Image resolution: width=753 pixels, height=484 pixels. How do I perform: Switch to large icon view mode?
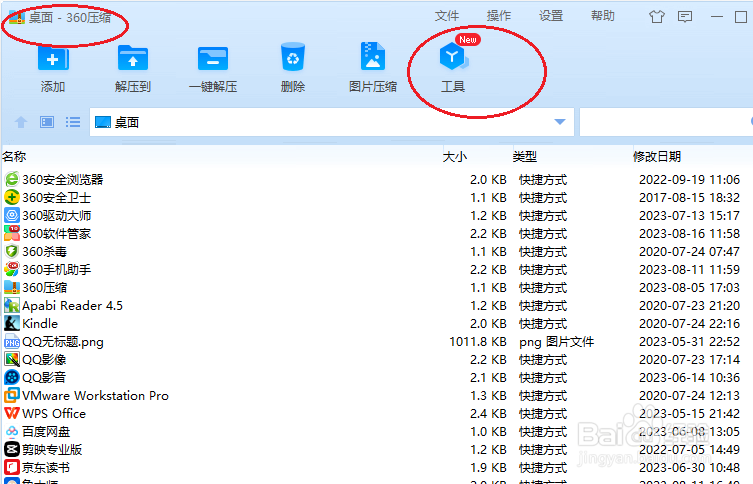point(47,122)
